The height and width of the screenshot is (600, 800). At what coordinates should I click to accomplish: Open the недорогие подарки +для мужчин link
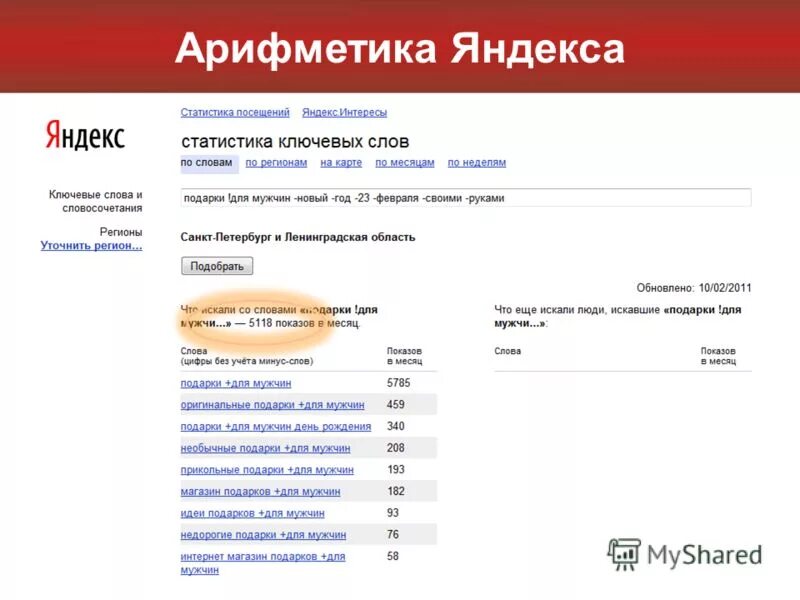click(263, 535)
